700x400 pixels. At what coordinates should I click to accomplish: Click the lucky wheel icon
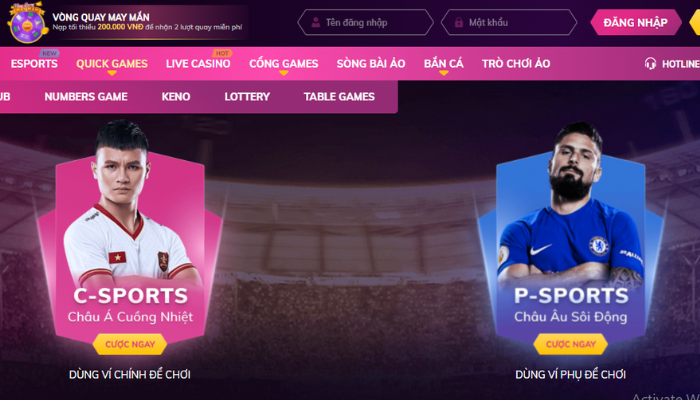tap(28, 22)
